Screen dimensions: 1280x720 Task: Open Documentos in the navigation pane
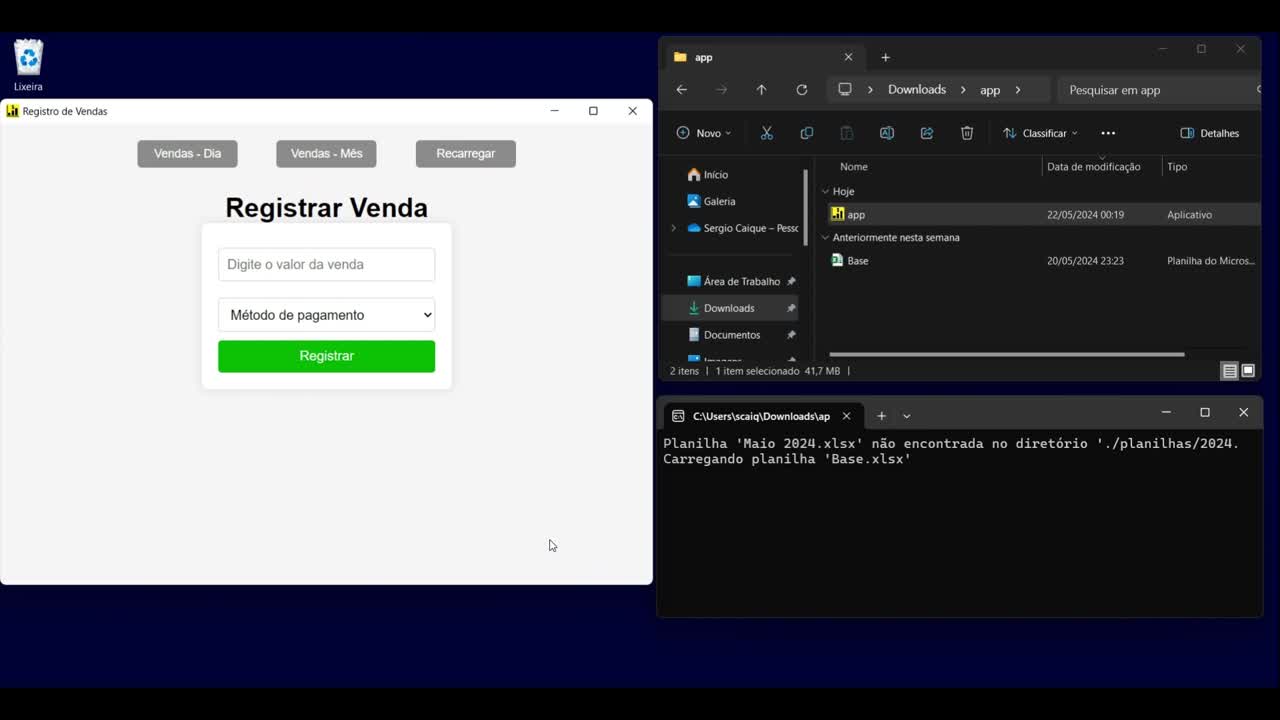pyautogui.click(x=731, y=335)
